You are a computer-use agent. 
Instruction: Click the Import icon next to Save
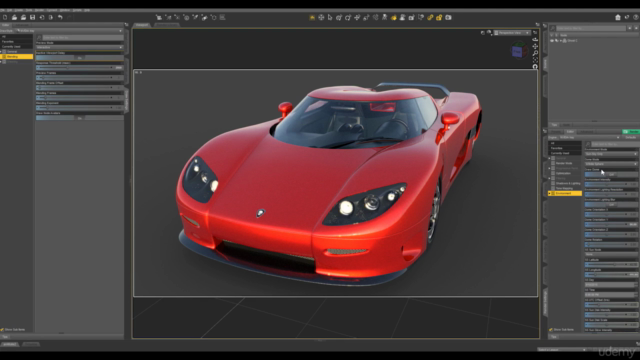tap(42, 18)
